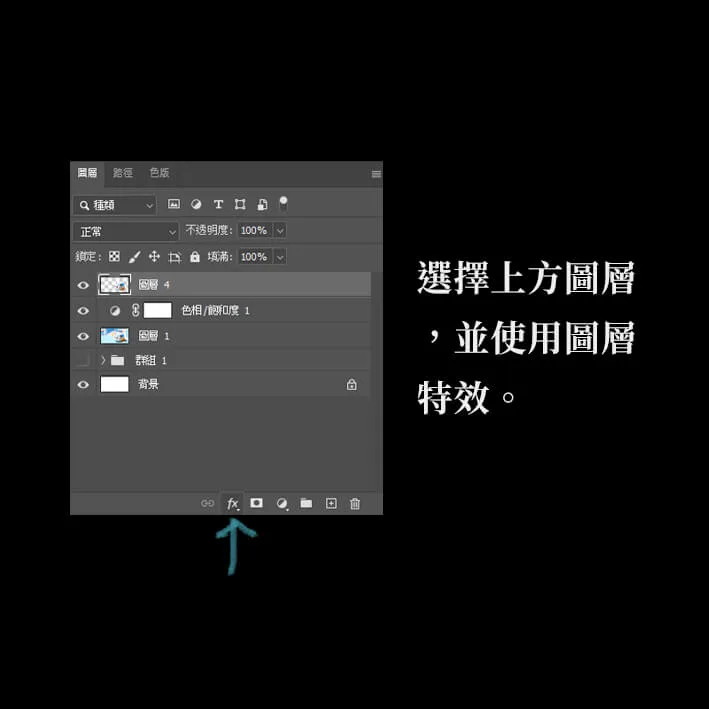Click the 填滿 100% field

coord(255,257)
